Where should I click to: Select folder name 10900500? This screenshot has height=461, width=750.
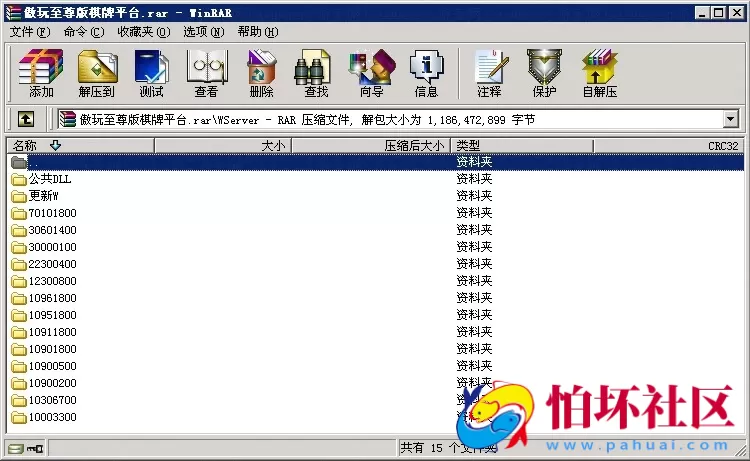point(53,366)
